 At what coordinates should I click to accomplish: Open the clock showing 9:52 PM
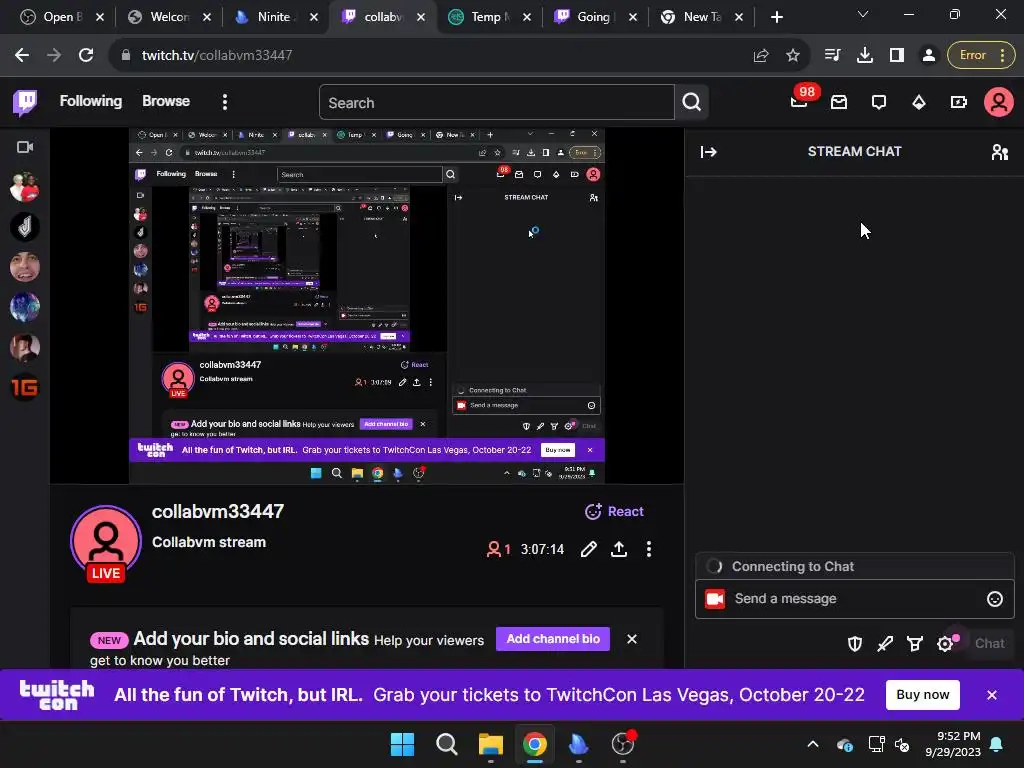pos(953,744)
